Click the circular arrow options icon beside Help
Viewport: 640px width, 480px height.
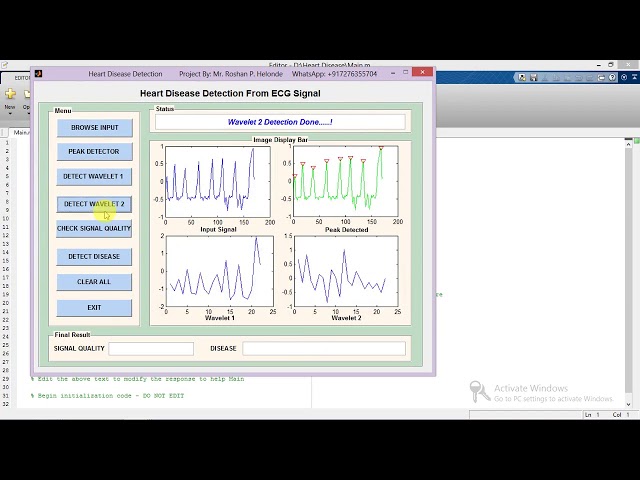(624, 78)
